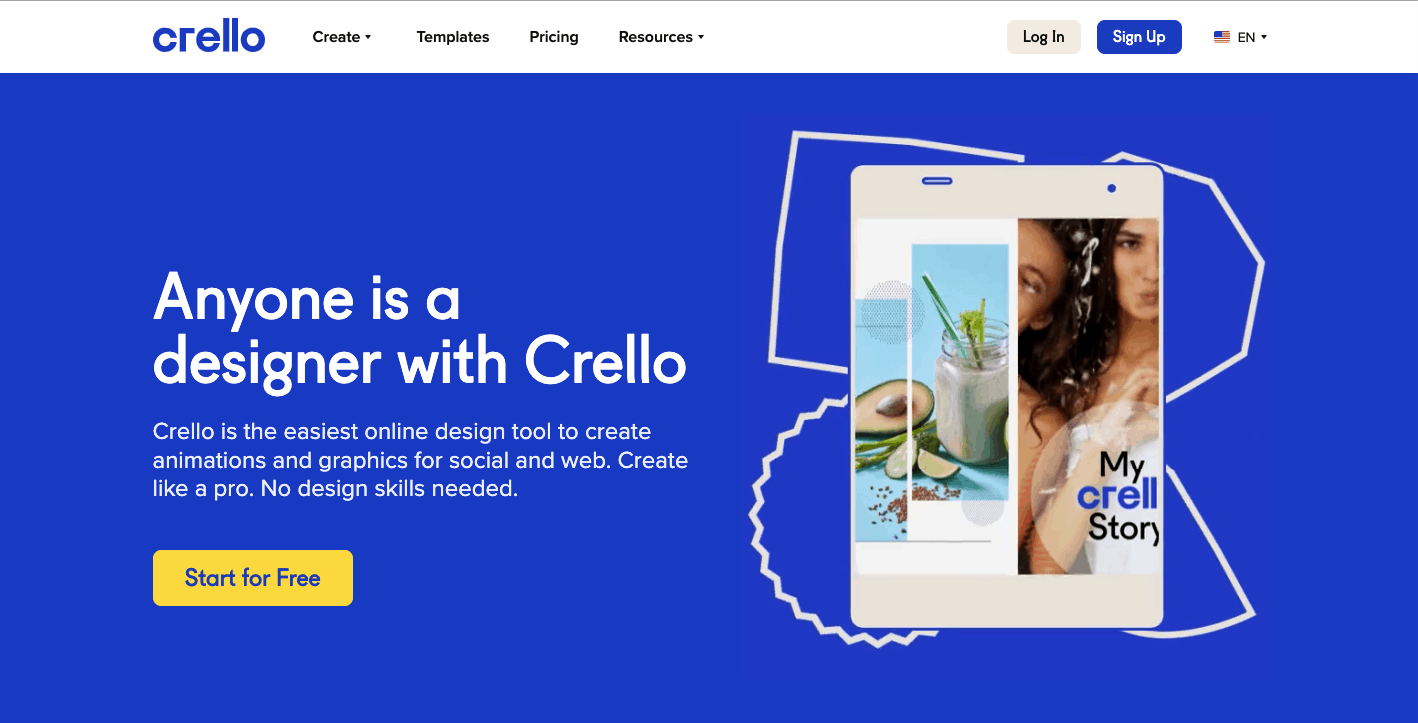The height and width of the screenshot is (723, 1418).
Task: Click the Log In button
Action: click(x=1043, y=37)
